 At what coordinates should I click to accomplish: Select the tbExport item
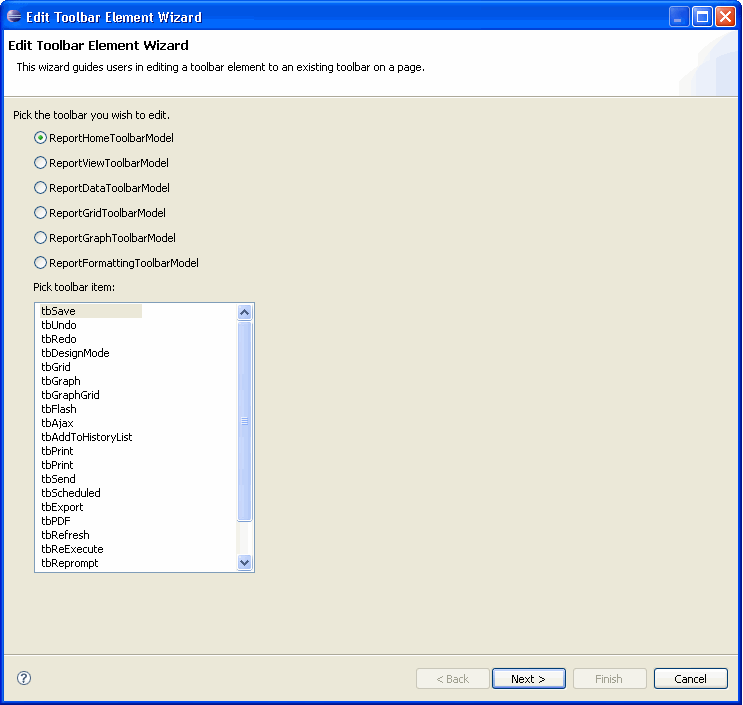[62, 507]
